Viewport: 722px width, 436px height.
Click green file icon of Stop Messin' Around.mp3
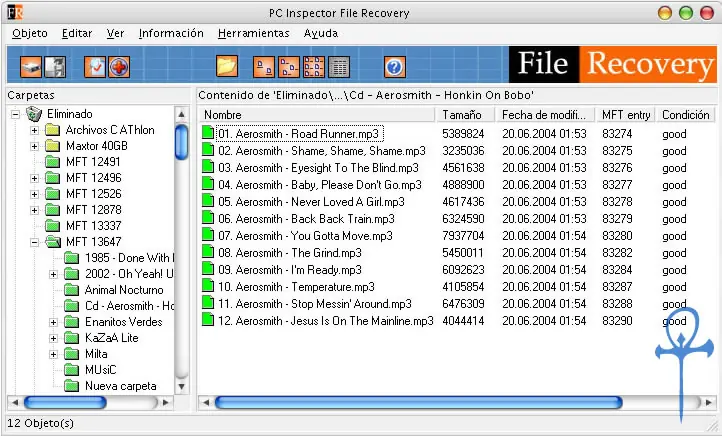[x=208, y=302]
